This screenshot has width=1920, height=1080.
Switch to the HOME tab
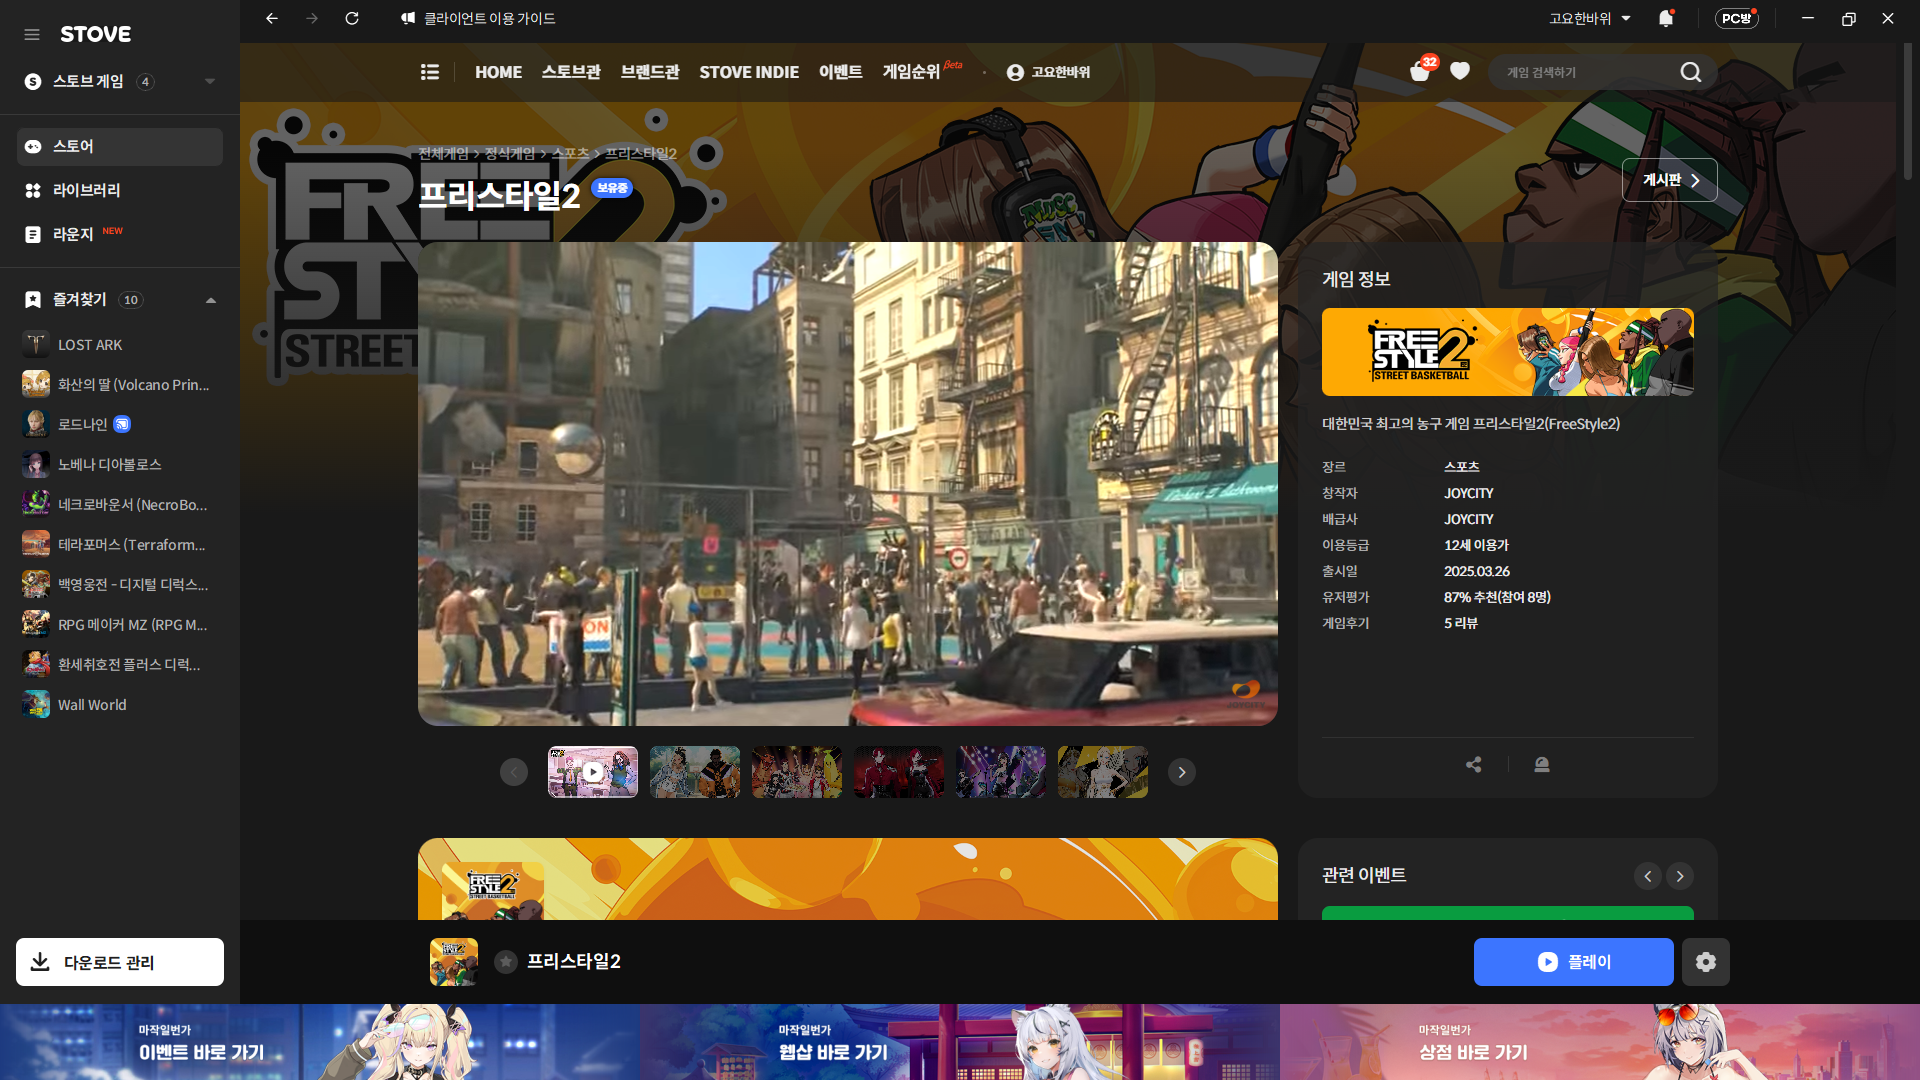tap(498, 72)
